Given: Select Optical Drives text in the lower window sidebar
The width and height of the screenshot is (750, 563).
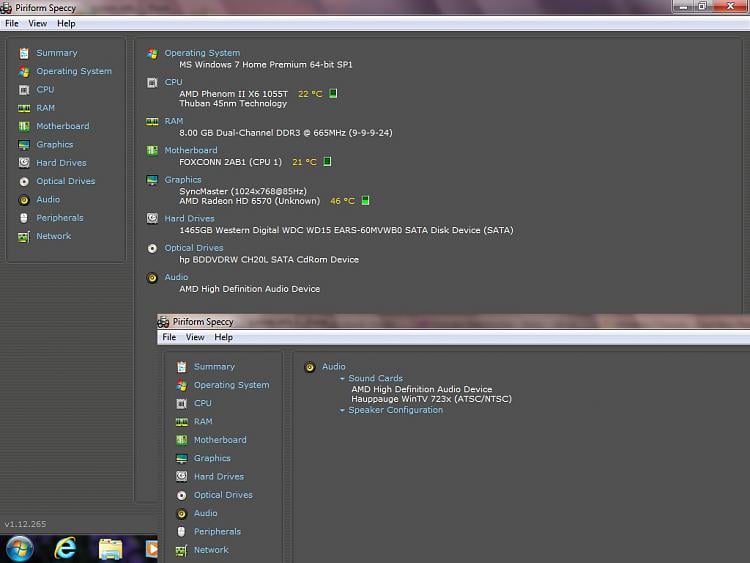Looking at the screenshot, I should [223, 495].
